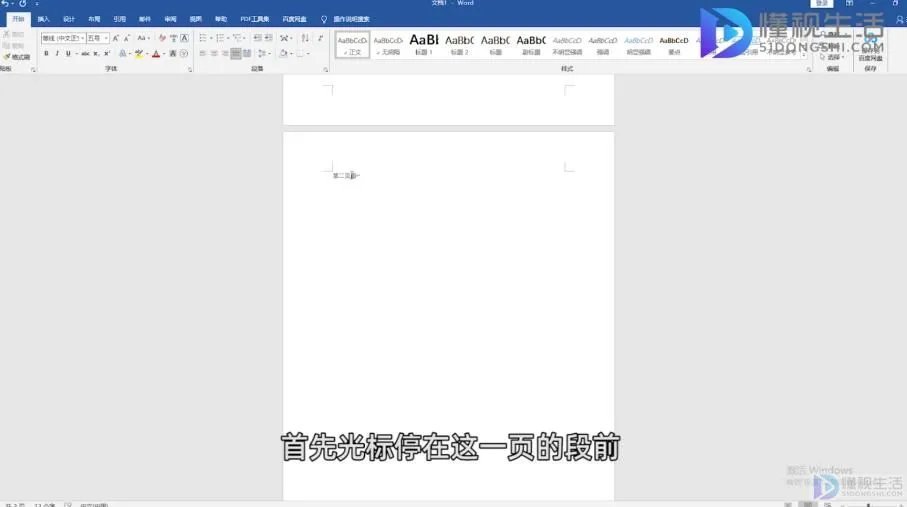Screen dimensions: 907x507
Task: Open the underline style dropdown arrow
Action: point(76,53)
